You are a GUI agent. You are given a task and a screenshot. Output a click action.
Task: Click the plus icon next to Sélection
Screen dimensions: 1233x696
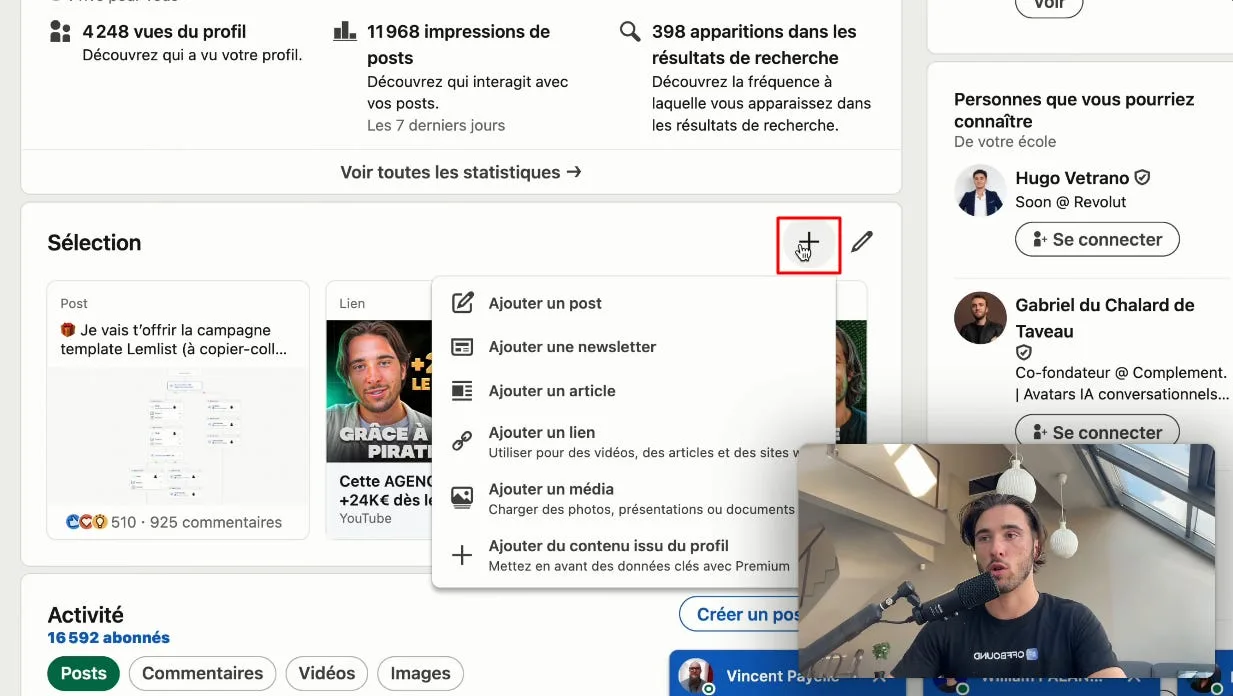click(x=808, y=243)
